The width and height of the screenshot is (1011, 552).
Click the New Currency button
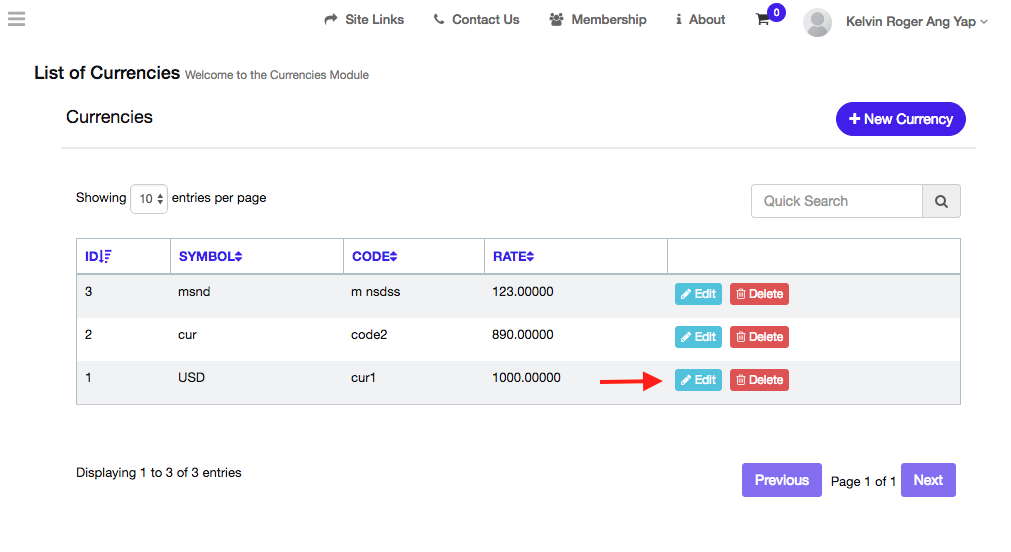(900, 119)
